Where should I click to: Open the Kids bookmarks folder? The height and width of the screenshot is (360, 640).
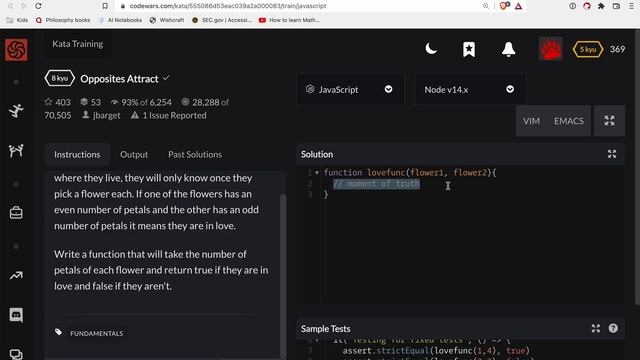click(18, 20)
